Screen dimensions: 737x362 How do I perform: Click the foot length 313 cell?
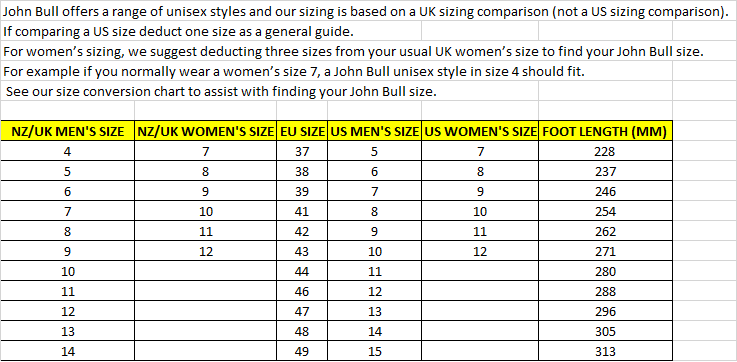(605, 351)
